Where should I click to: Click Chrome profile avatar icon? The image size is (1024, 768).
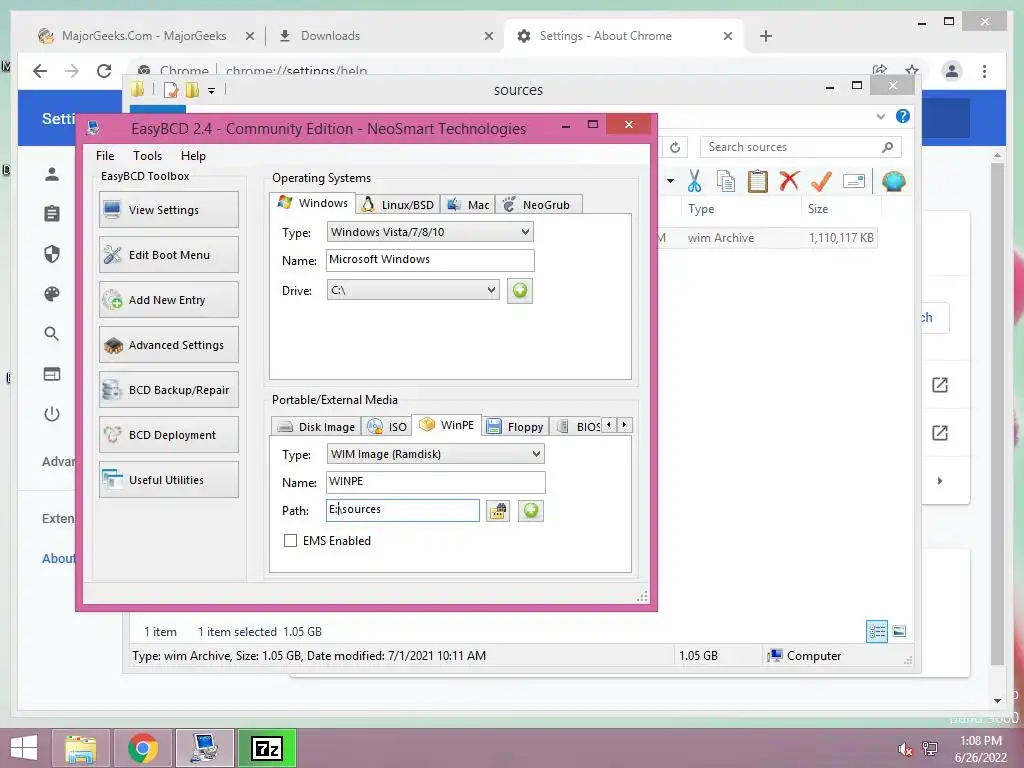pos(952,71)
